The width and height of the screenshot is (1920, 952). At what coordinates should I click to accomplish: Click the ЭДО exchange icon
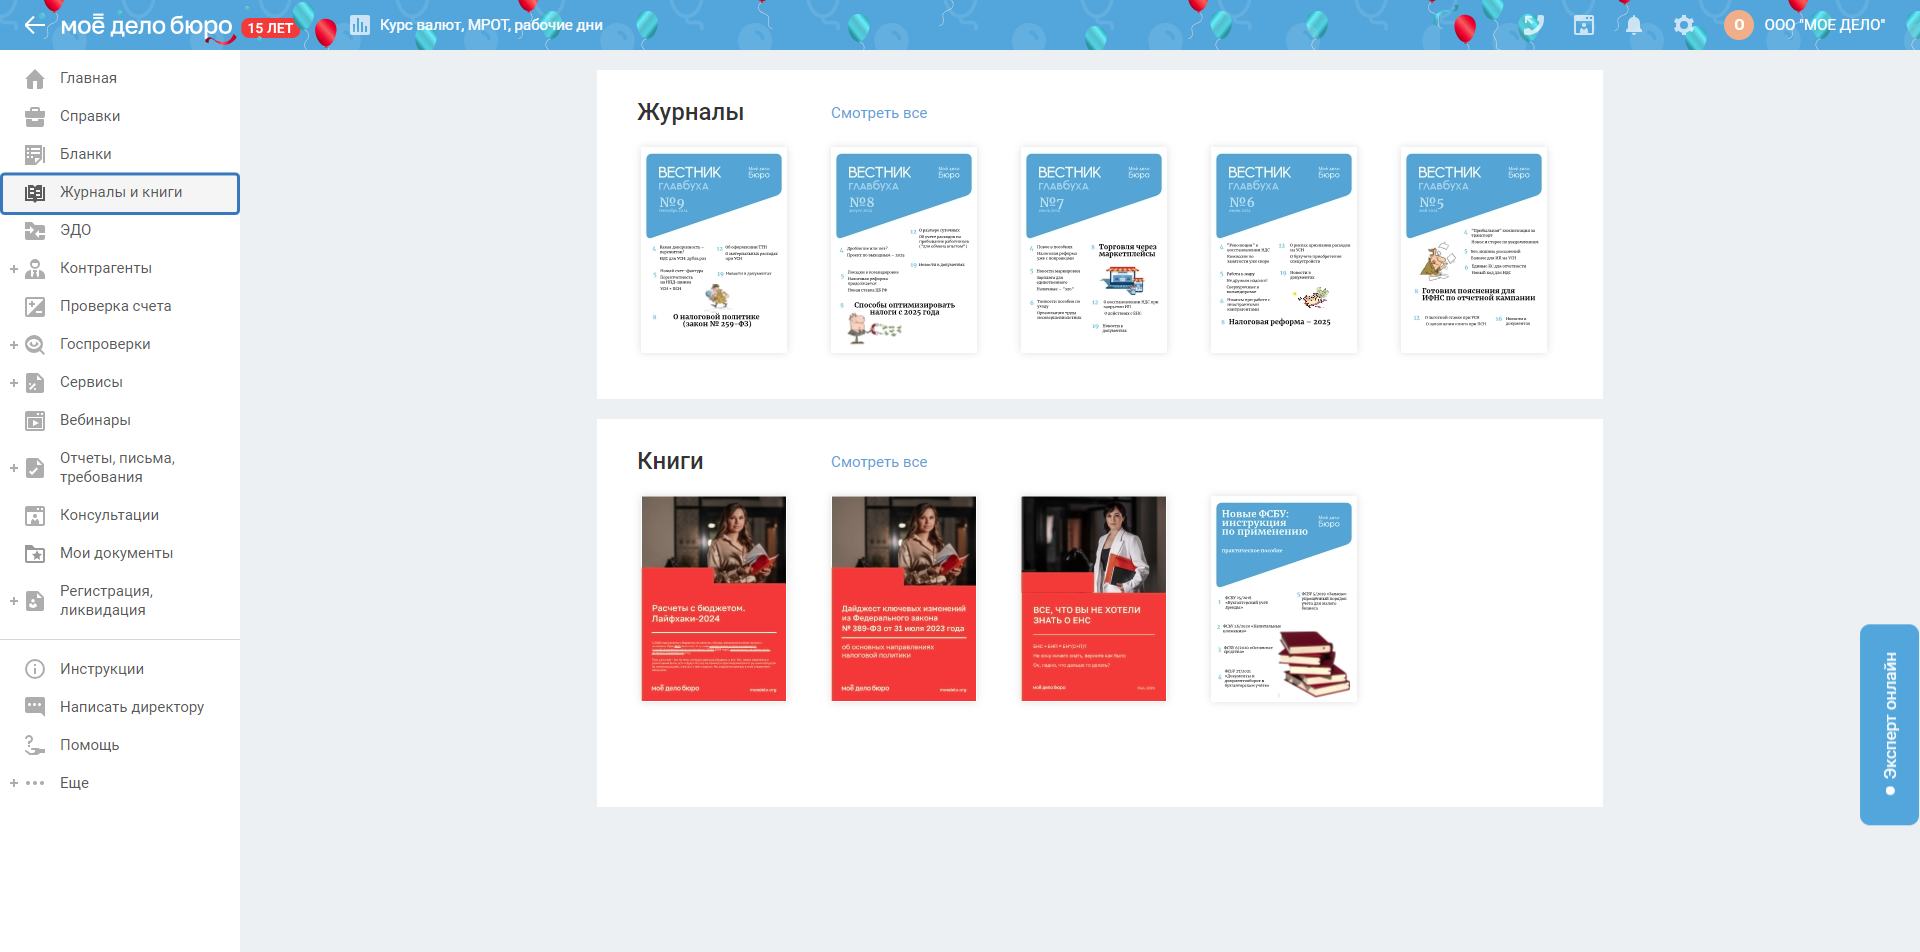pyautogui.click(x=35, y=230)
